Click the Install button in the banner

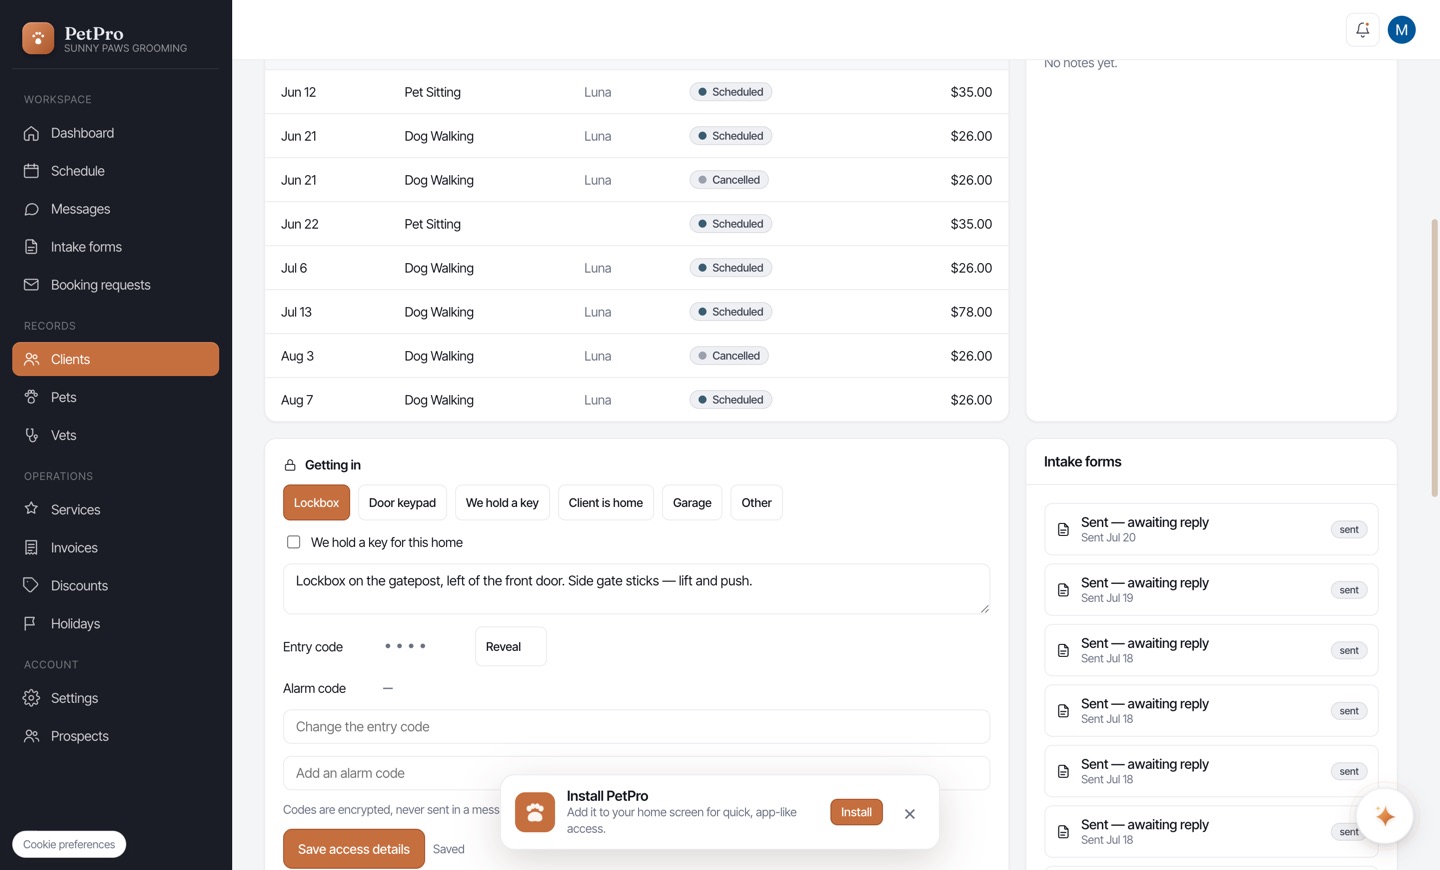pyautogui.click(x=856, y=812)
